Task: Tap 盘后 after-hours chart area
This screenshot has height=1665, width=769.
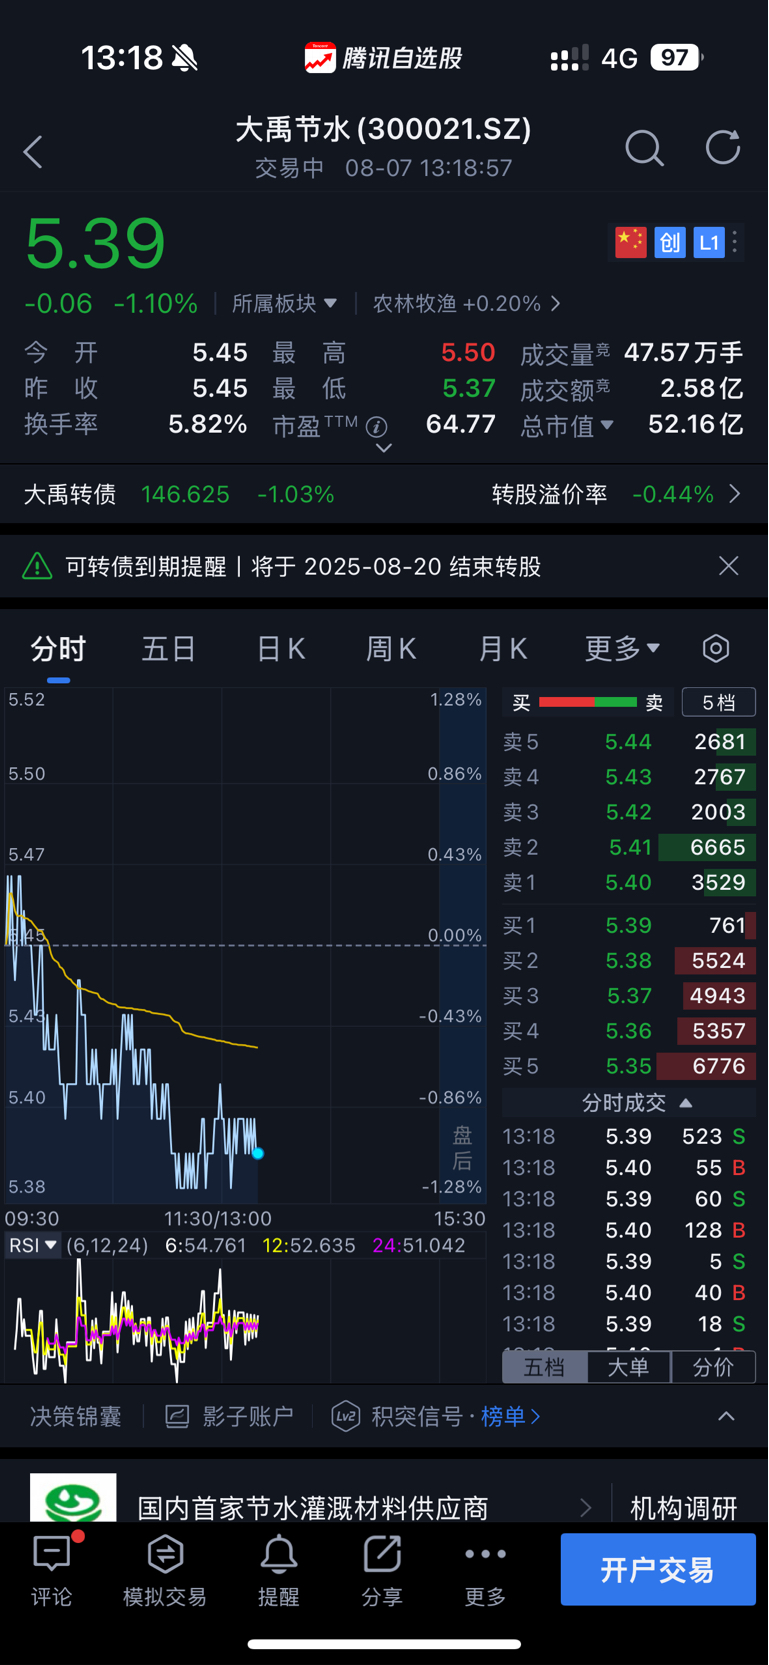Action: tap(462, 1147)
